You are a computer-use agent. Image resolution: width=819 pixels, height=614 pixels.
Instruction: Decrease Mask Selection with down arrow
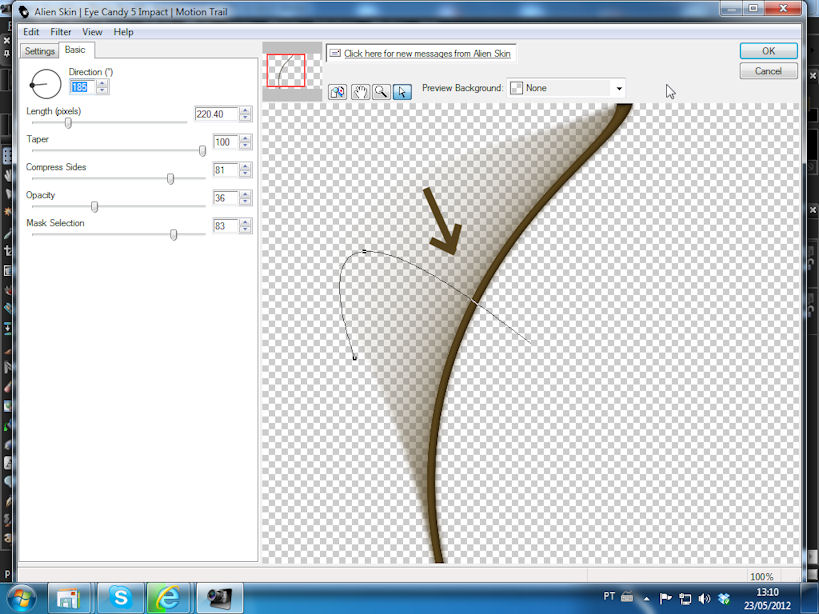tap(245, 229)
